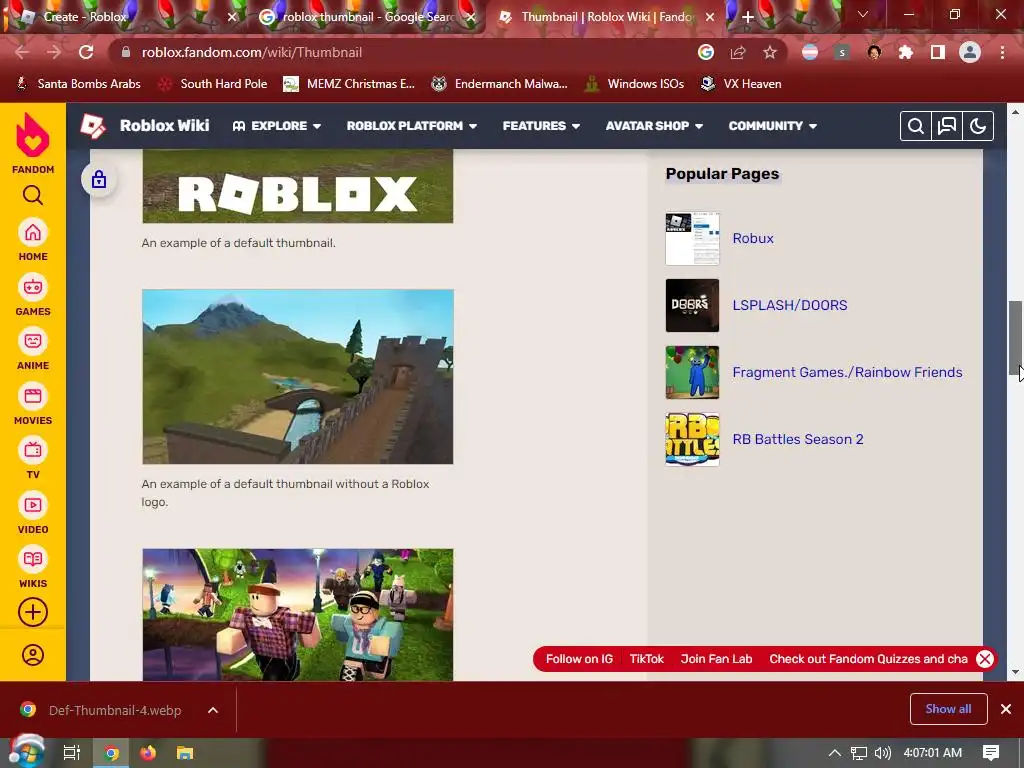Click the TikTok button
The height and width of the screenshot is (768, 1024).
[647, 659]
